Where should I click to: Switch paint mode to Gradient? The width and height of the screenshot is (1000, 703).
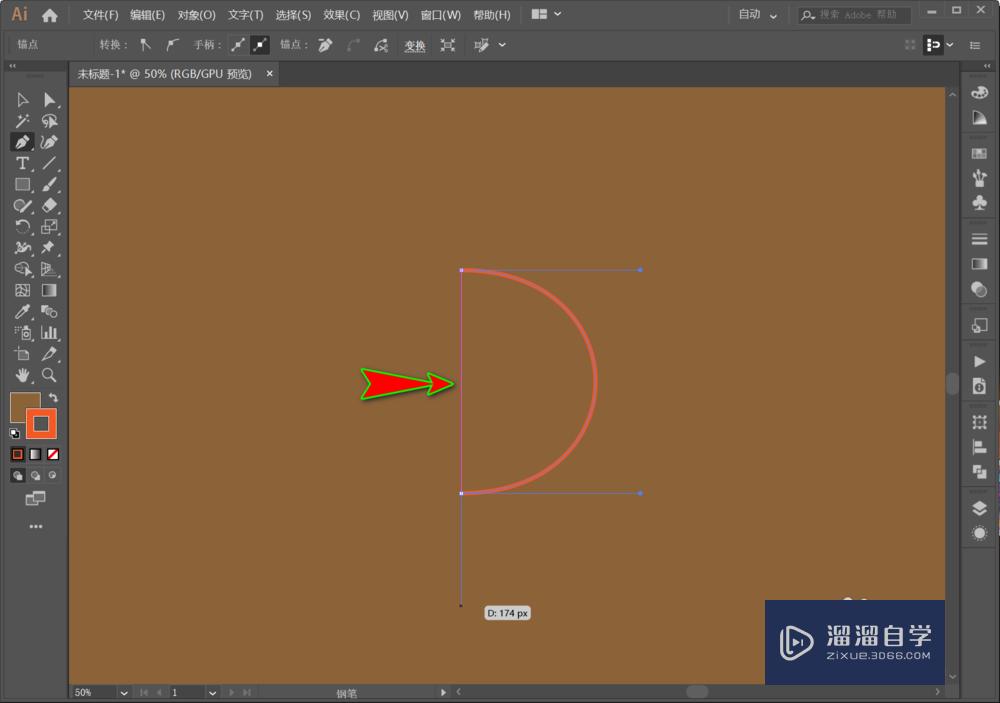35,454
